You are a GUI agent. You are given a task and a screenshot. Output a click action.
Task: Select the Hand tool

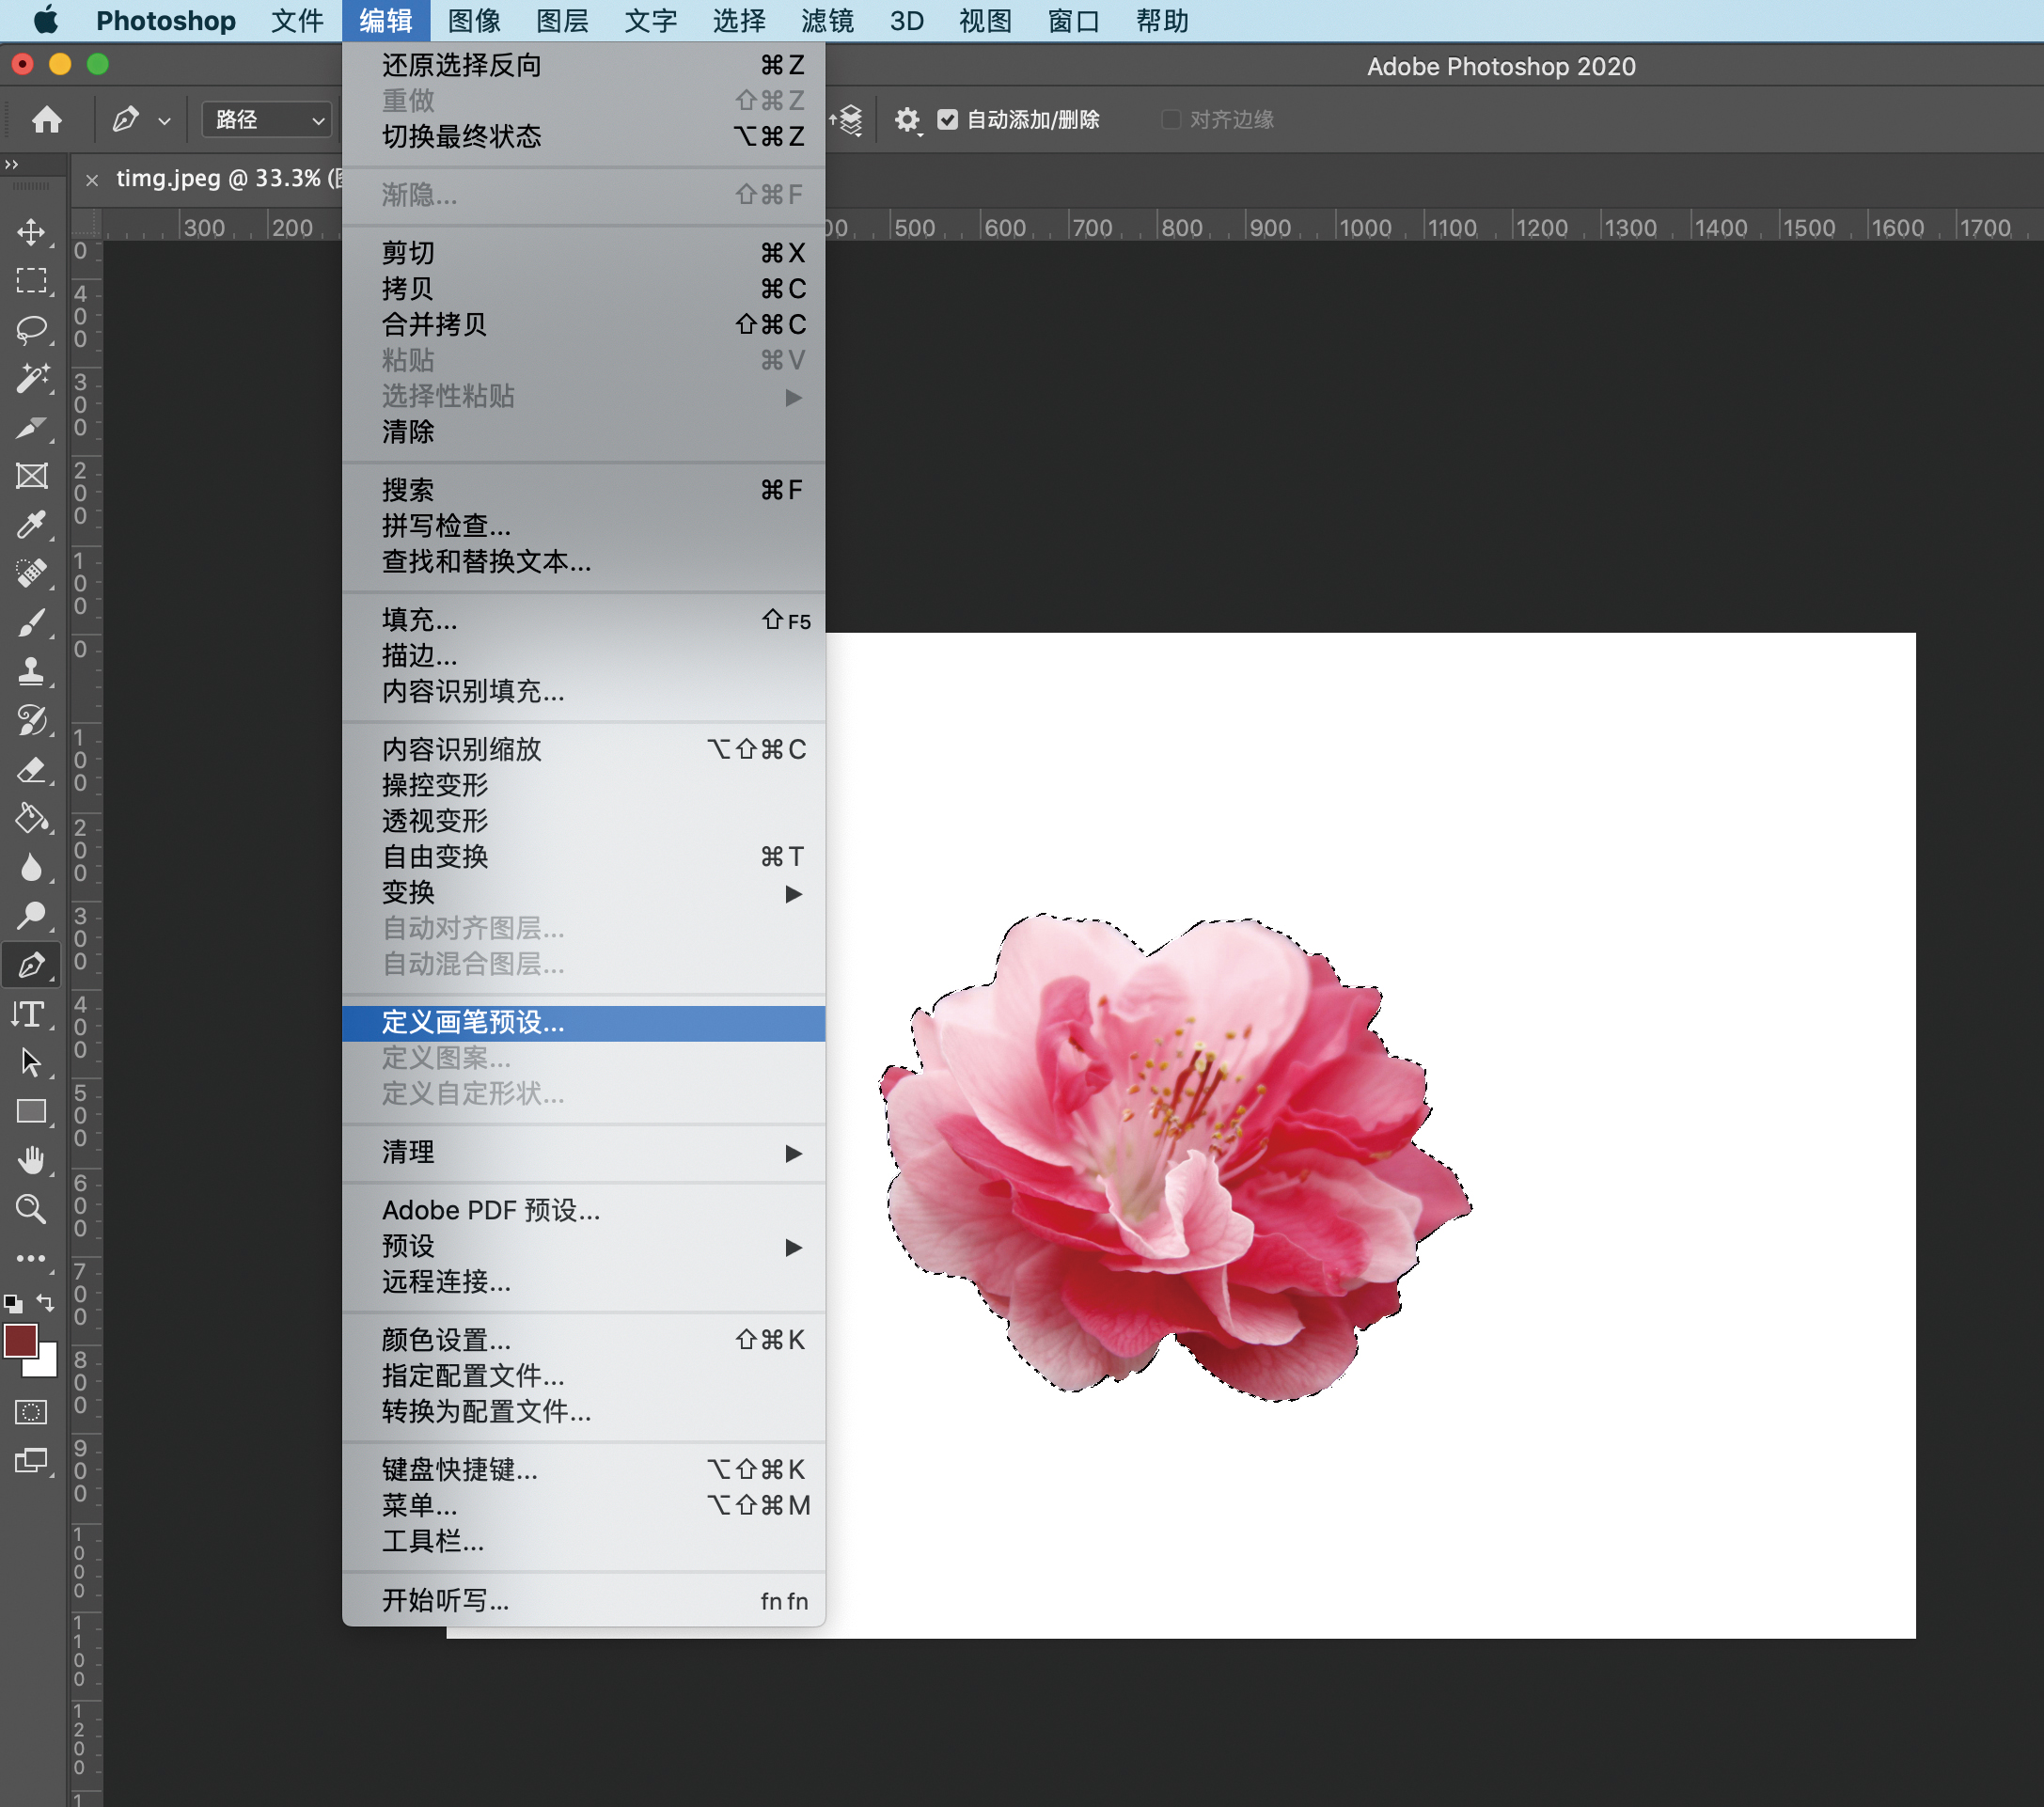point(32,1160)
